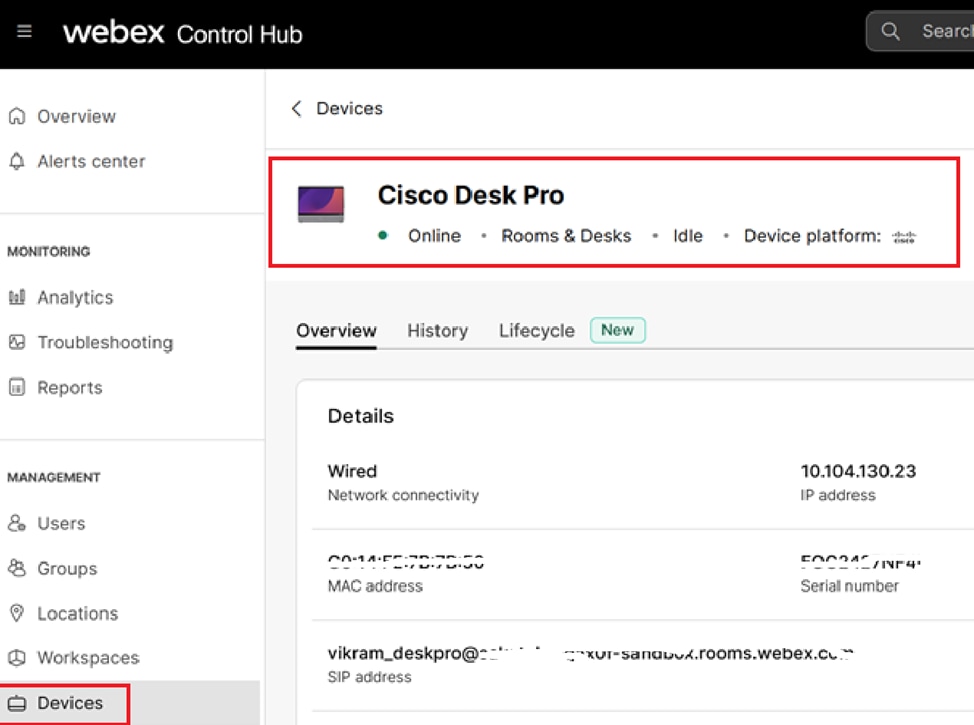Open Alerts center
Screen dimensions: 974x725
click(x=91, y=162)
